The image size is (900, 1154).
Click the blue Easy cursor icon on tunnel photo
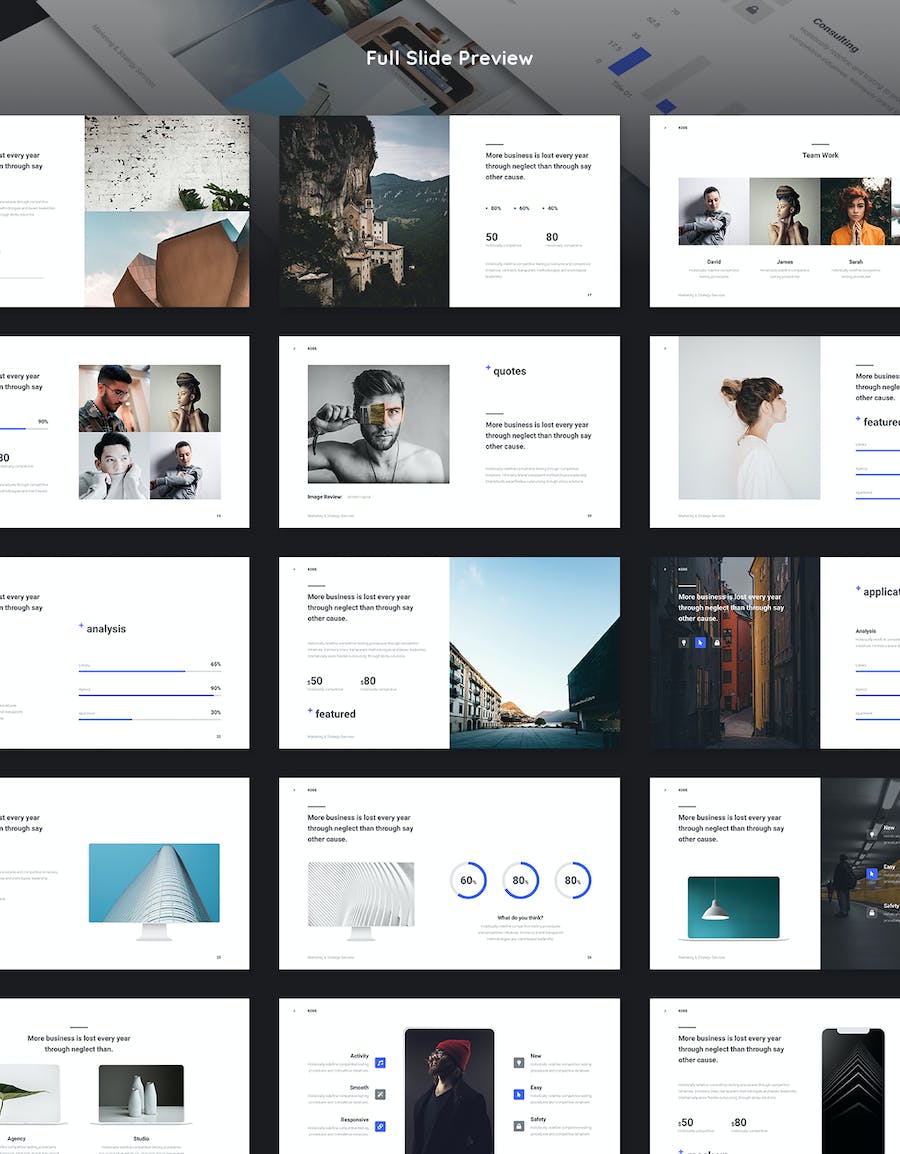coord(871,873)
